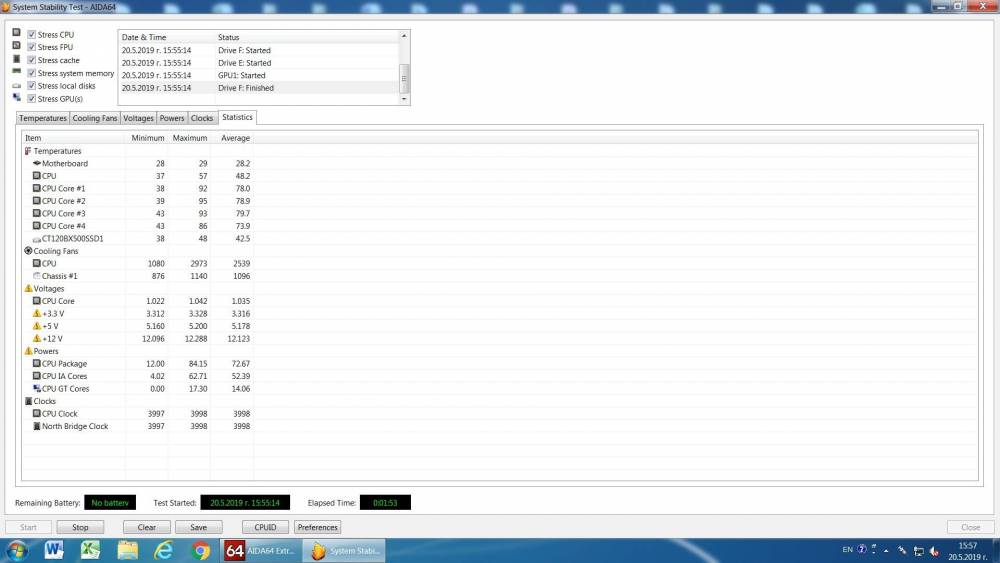Screen dimensions: 1000x563
Task: Click the Chassis #1 fan icon
Action: (36, 275)
